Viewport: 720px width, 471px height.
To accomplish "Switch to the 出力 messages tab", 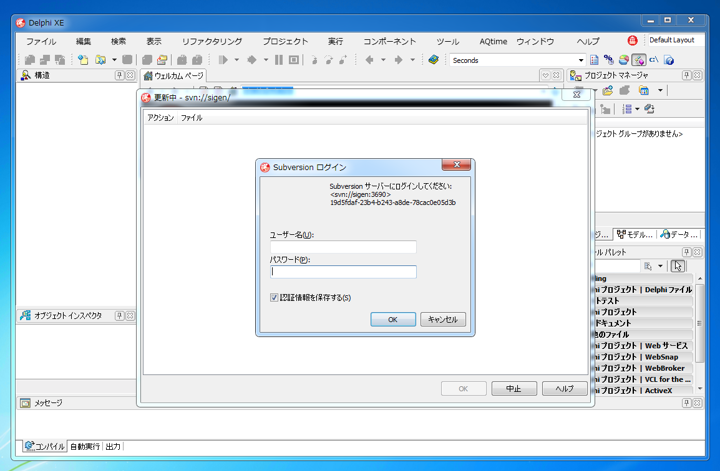I will point(113,446).
